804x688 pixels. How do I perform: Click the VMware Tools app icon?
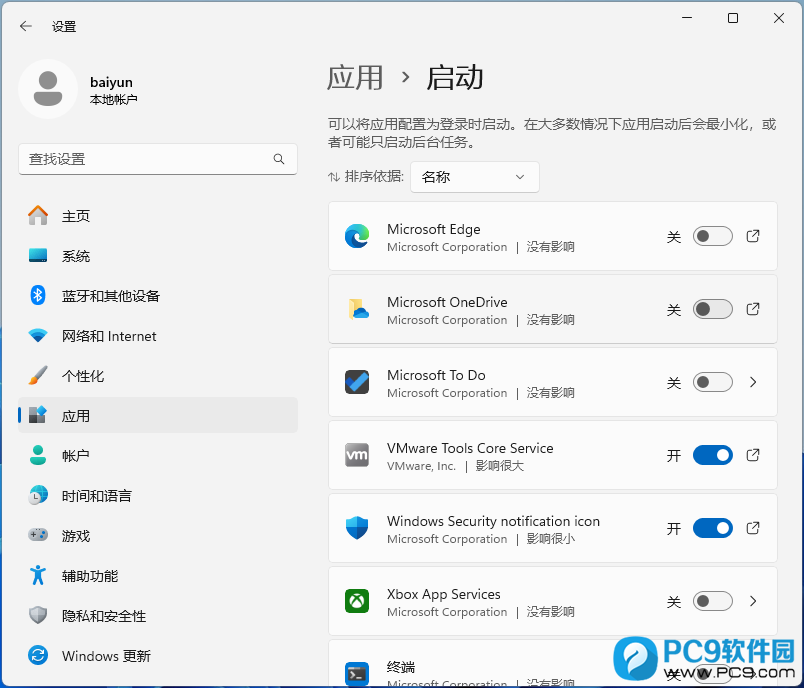click(357, 455)
